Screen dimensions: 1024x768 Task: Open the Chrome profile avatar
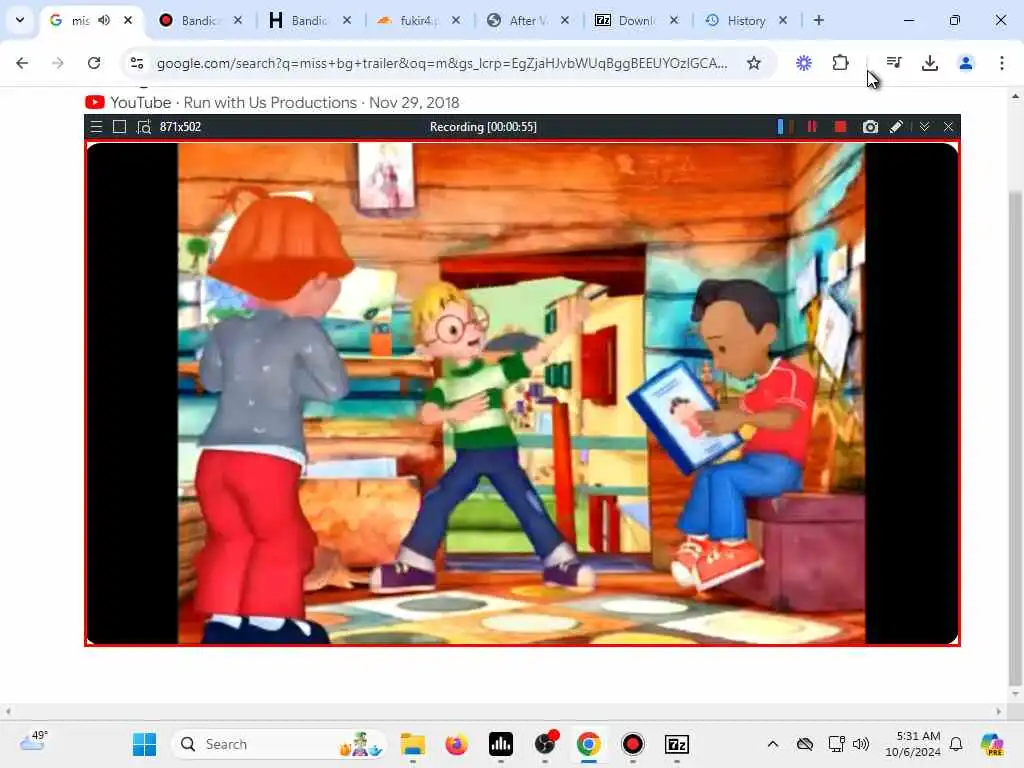point(965,63)
